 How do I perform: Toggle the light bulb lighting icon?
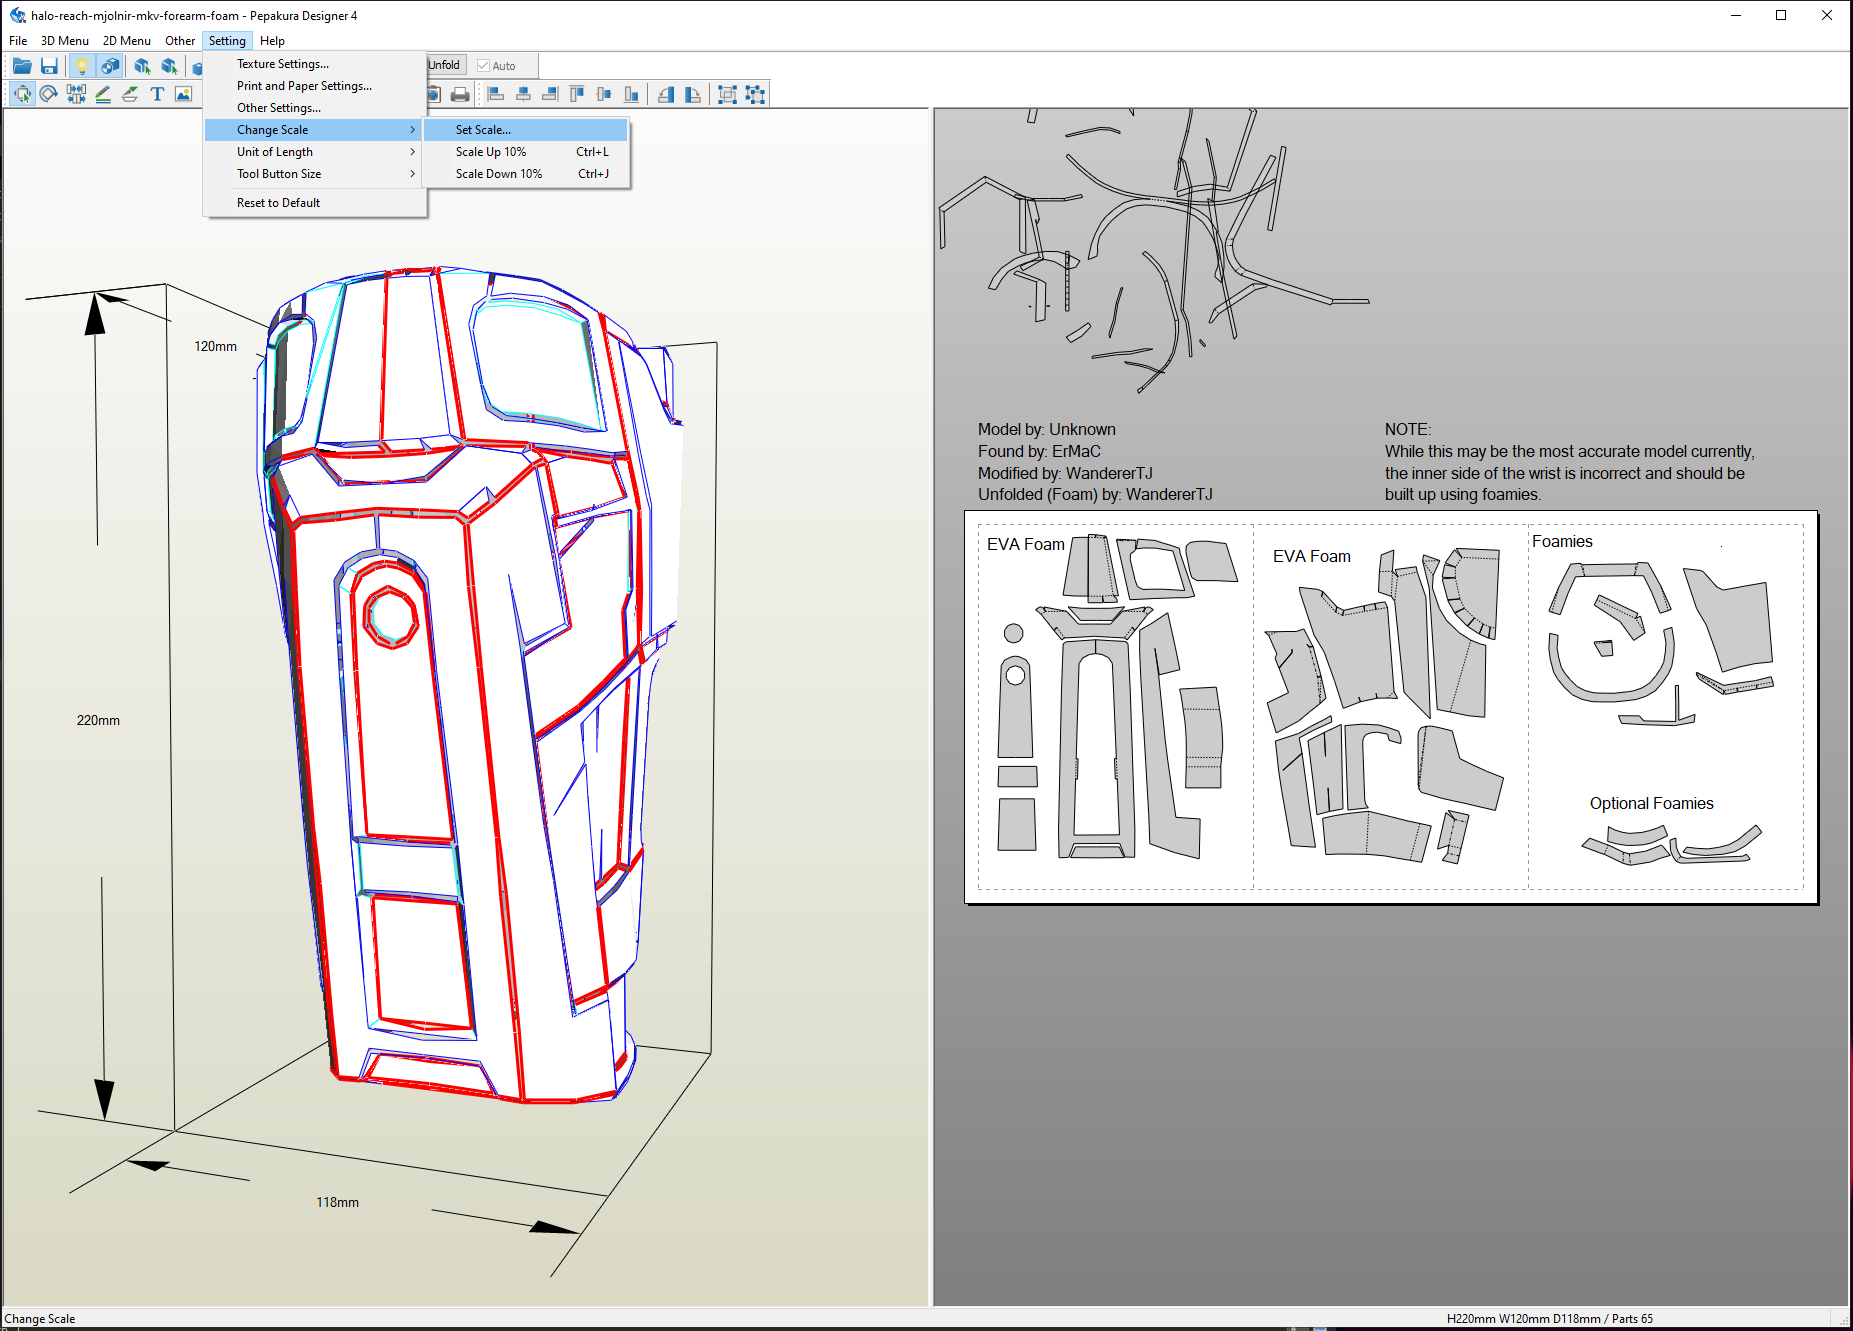82,66
